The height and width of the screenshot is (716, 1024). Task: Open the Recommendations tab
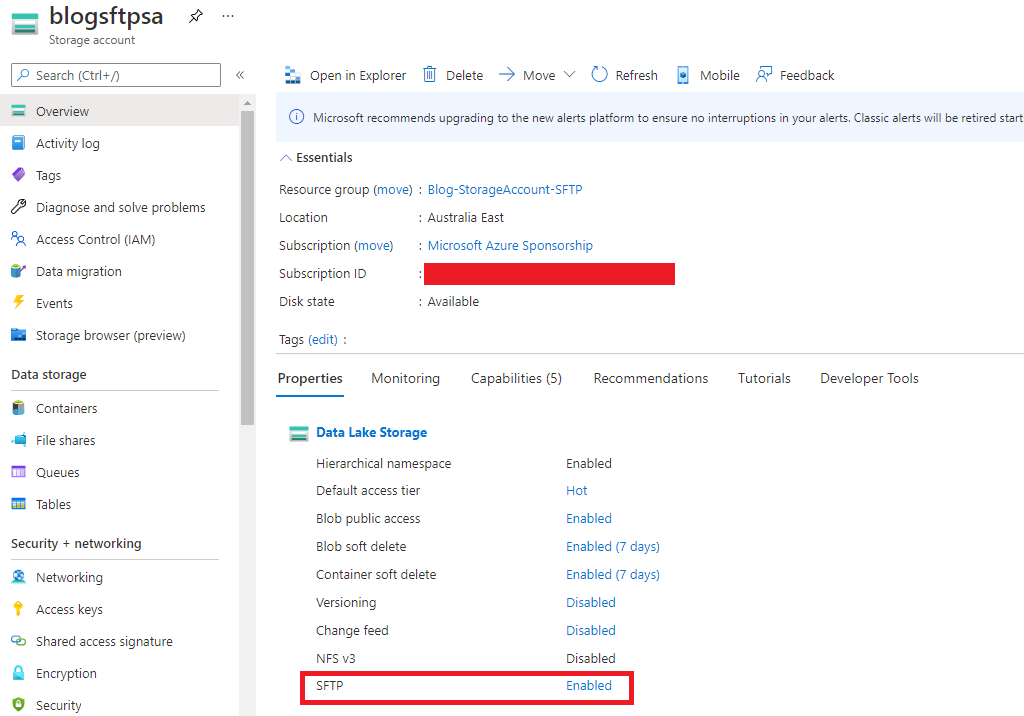click(x=650, y=379)
